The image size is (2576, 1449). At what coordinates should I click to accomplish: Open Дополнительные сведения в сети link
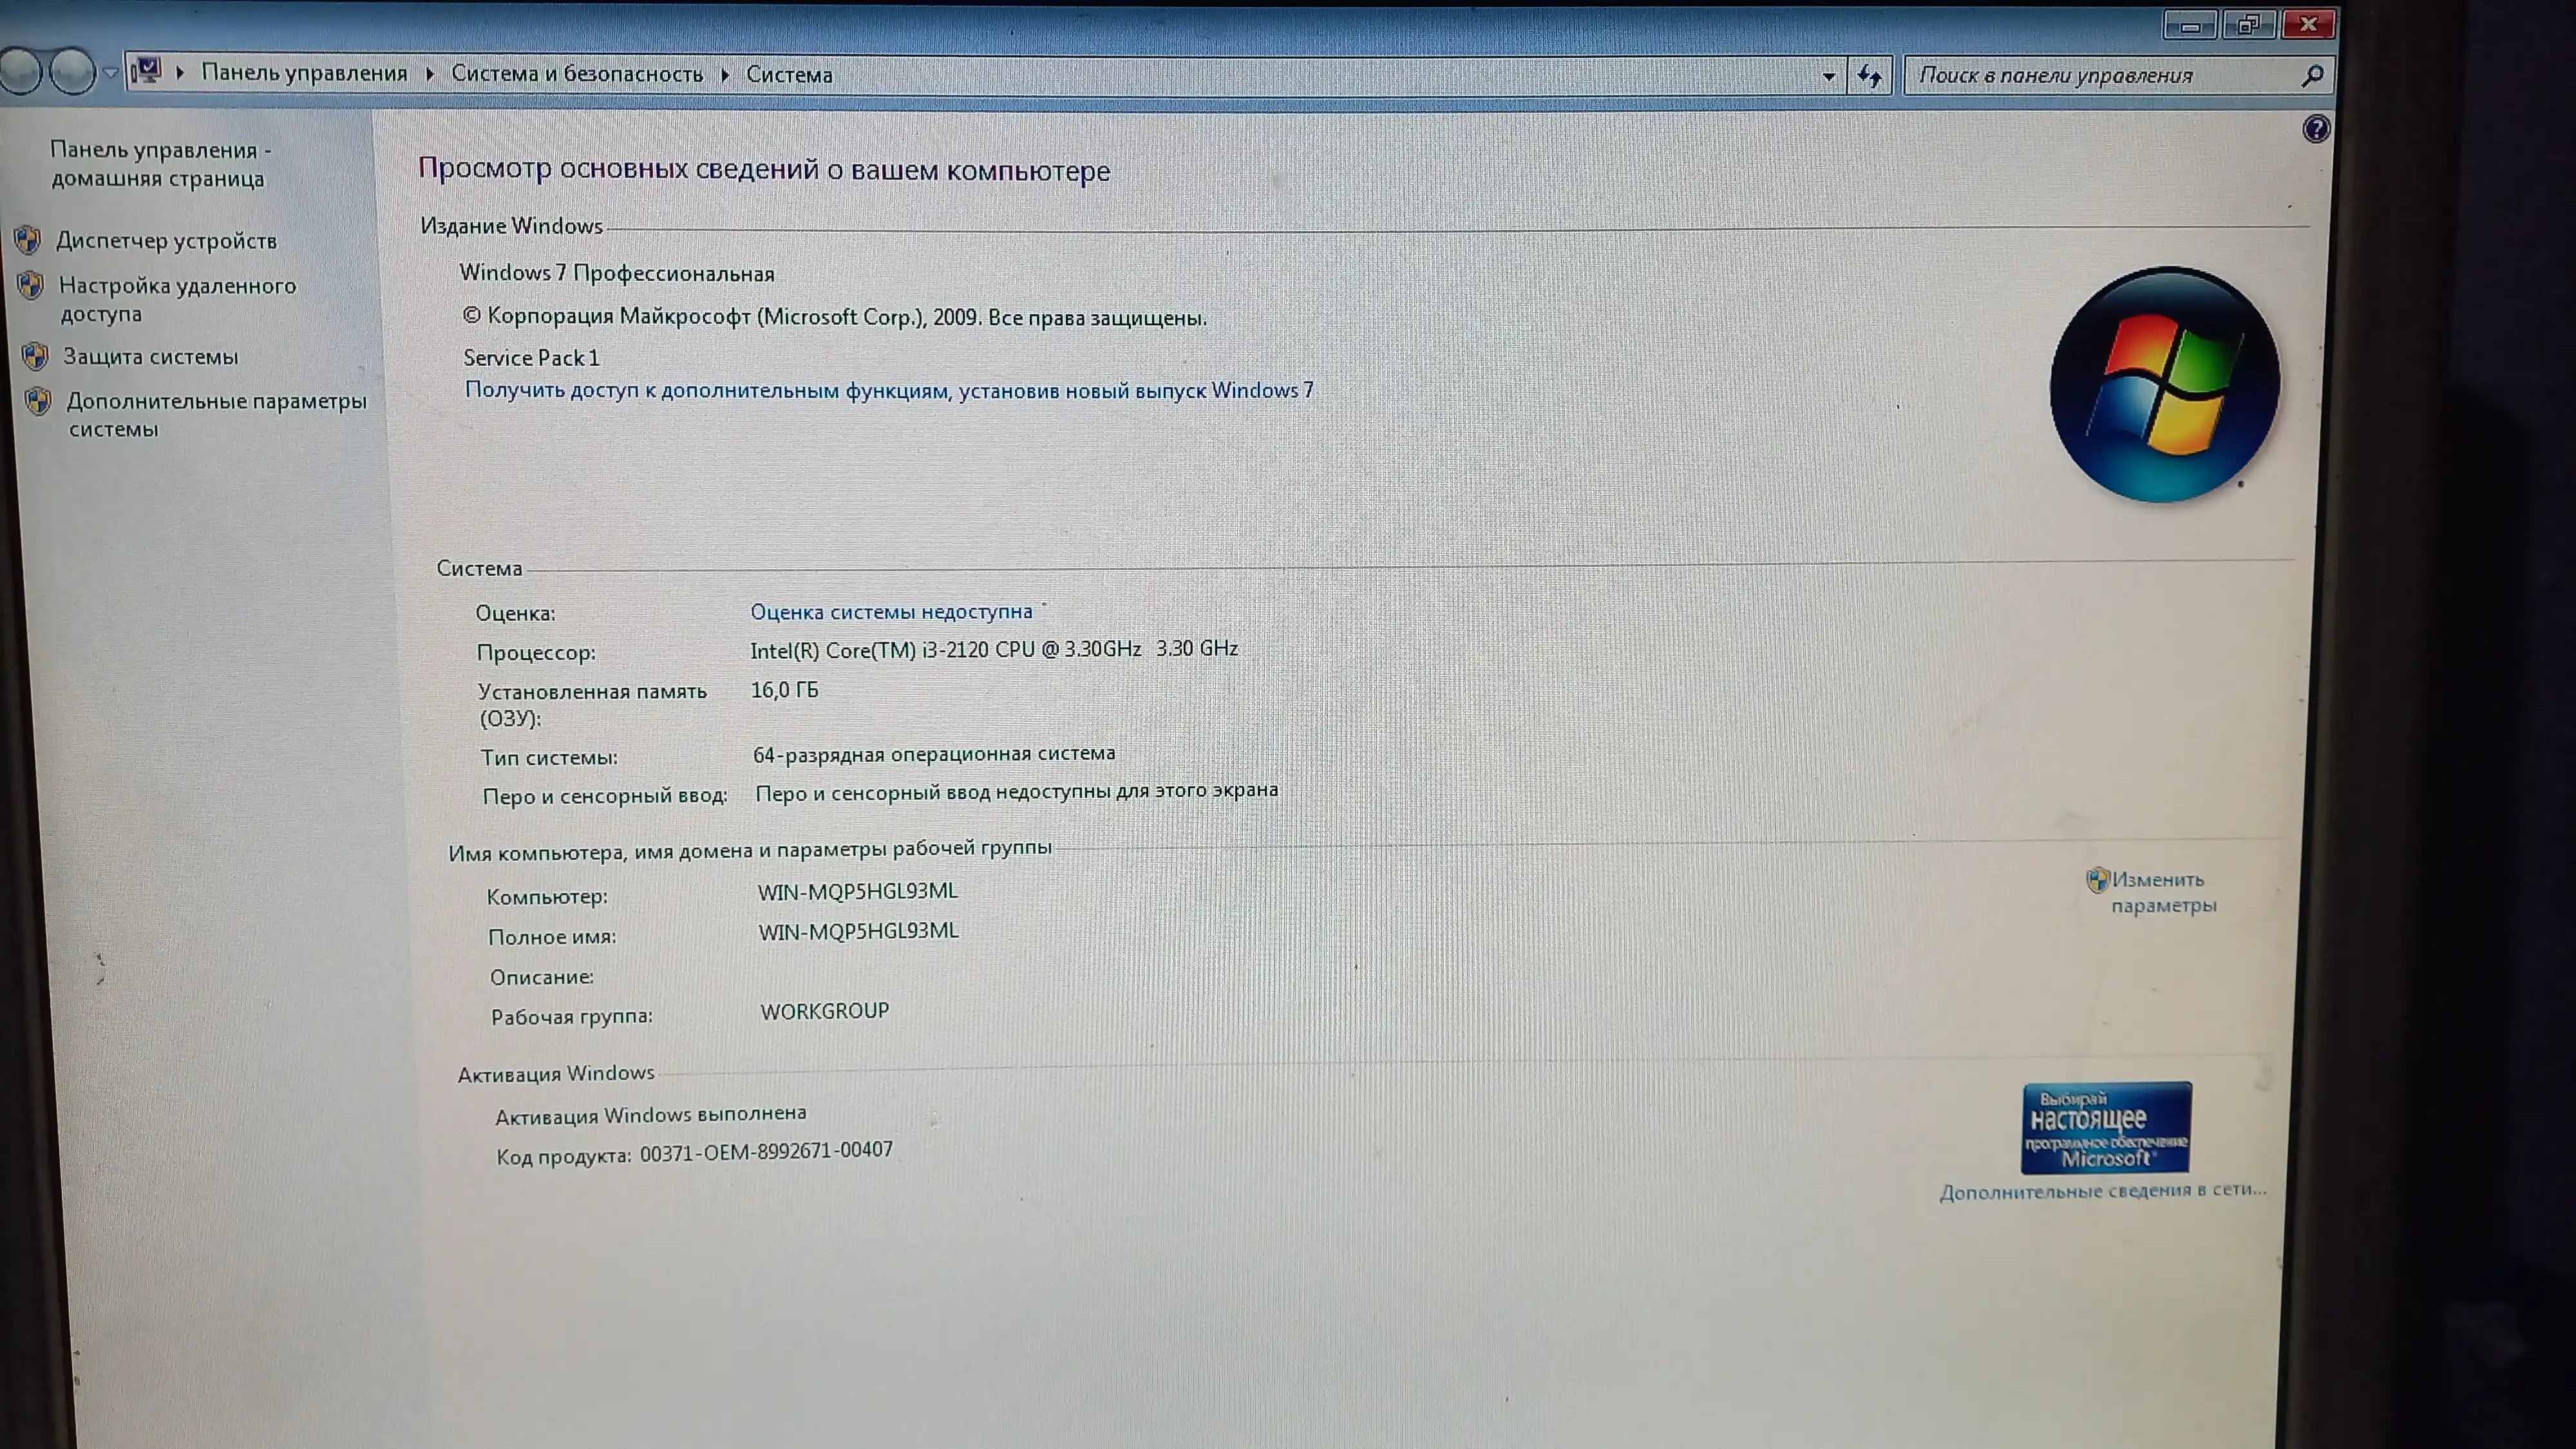(x=2103, y=1190)
